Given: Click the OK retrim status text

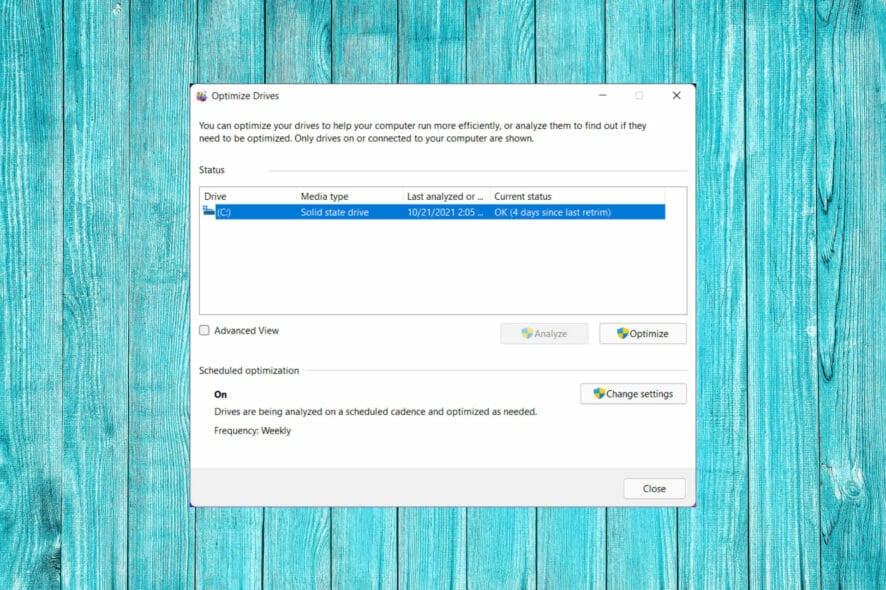Looking at the screenshot, I should (x=553, y=212).
